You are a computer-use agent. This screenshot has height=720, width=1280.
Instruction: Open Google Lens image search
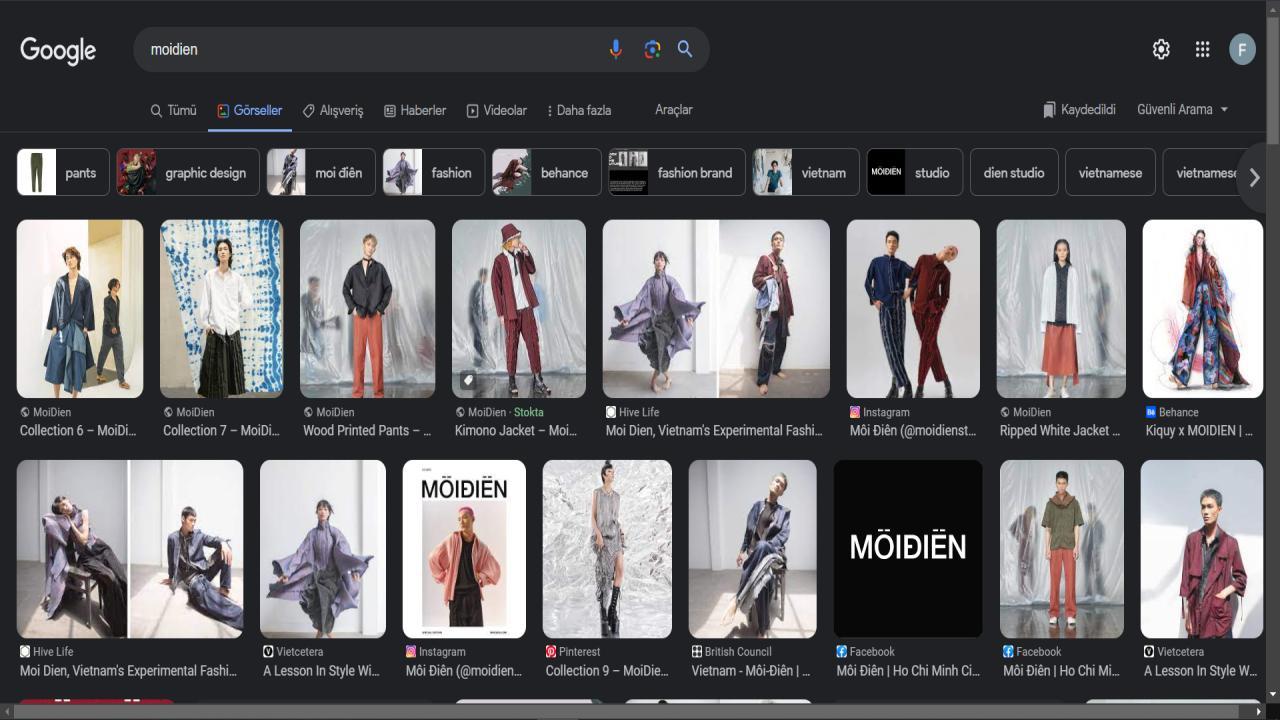[x=652, y=49]
